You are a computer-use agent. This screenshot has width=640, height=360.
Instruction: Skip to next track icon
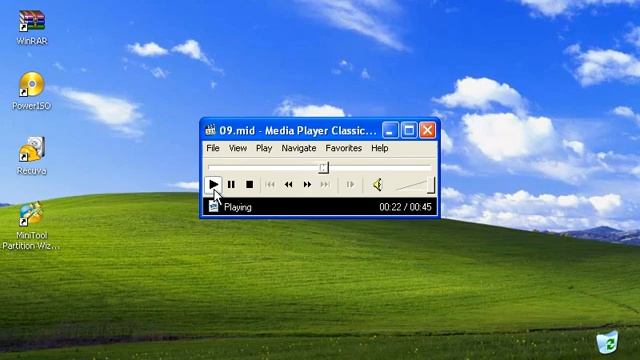pos(325,184)
